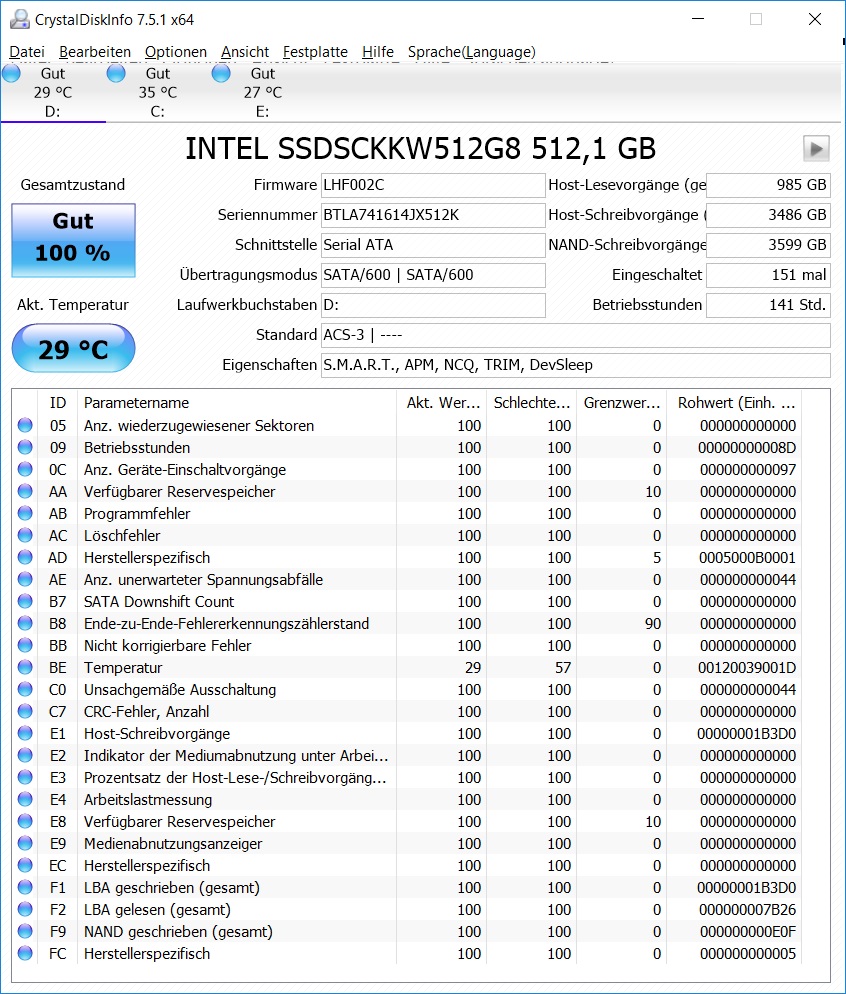Select the raw value 00120039001D

[747, 668]
